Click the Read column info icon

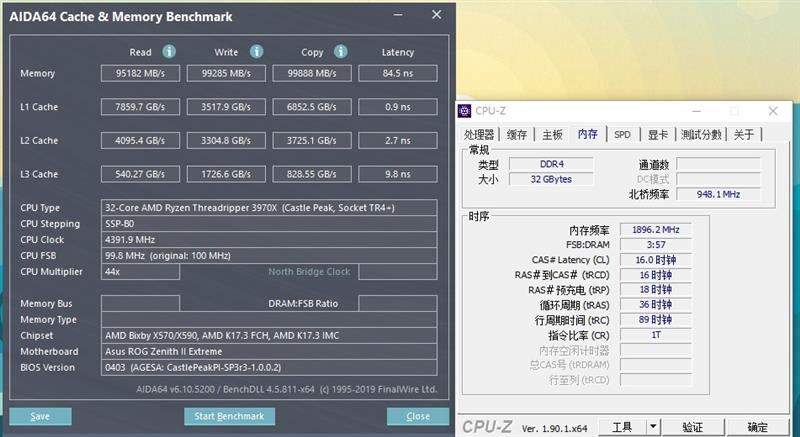(169, 52)
